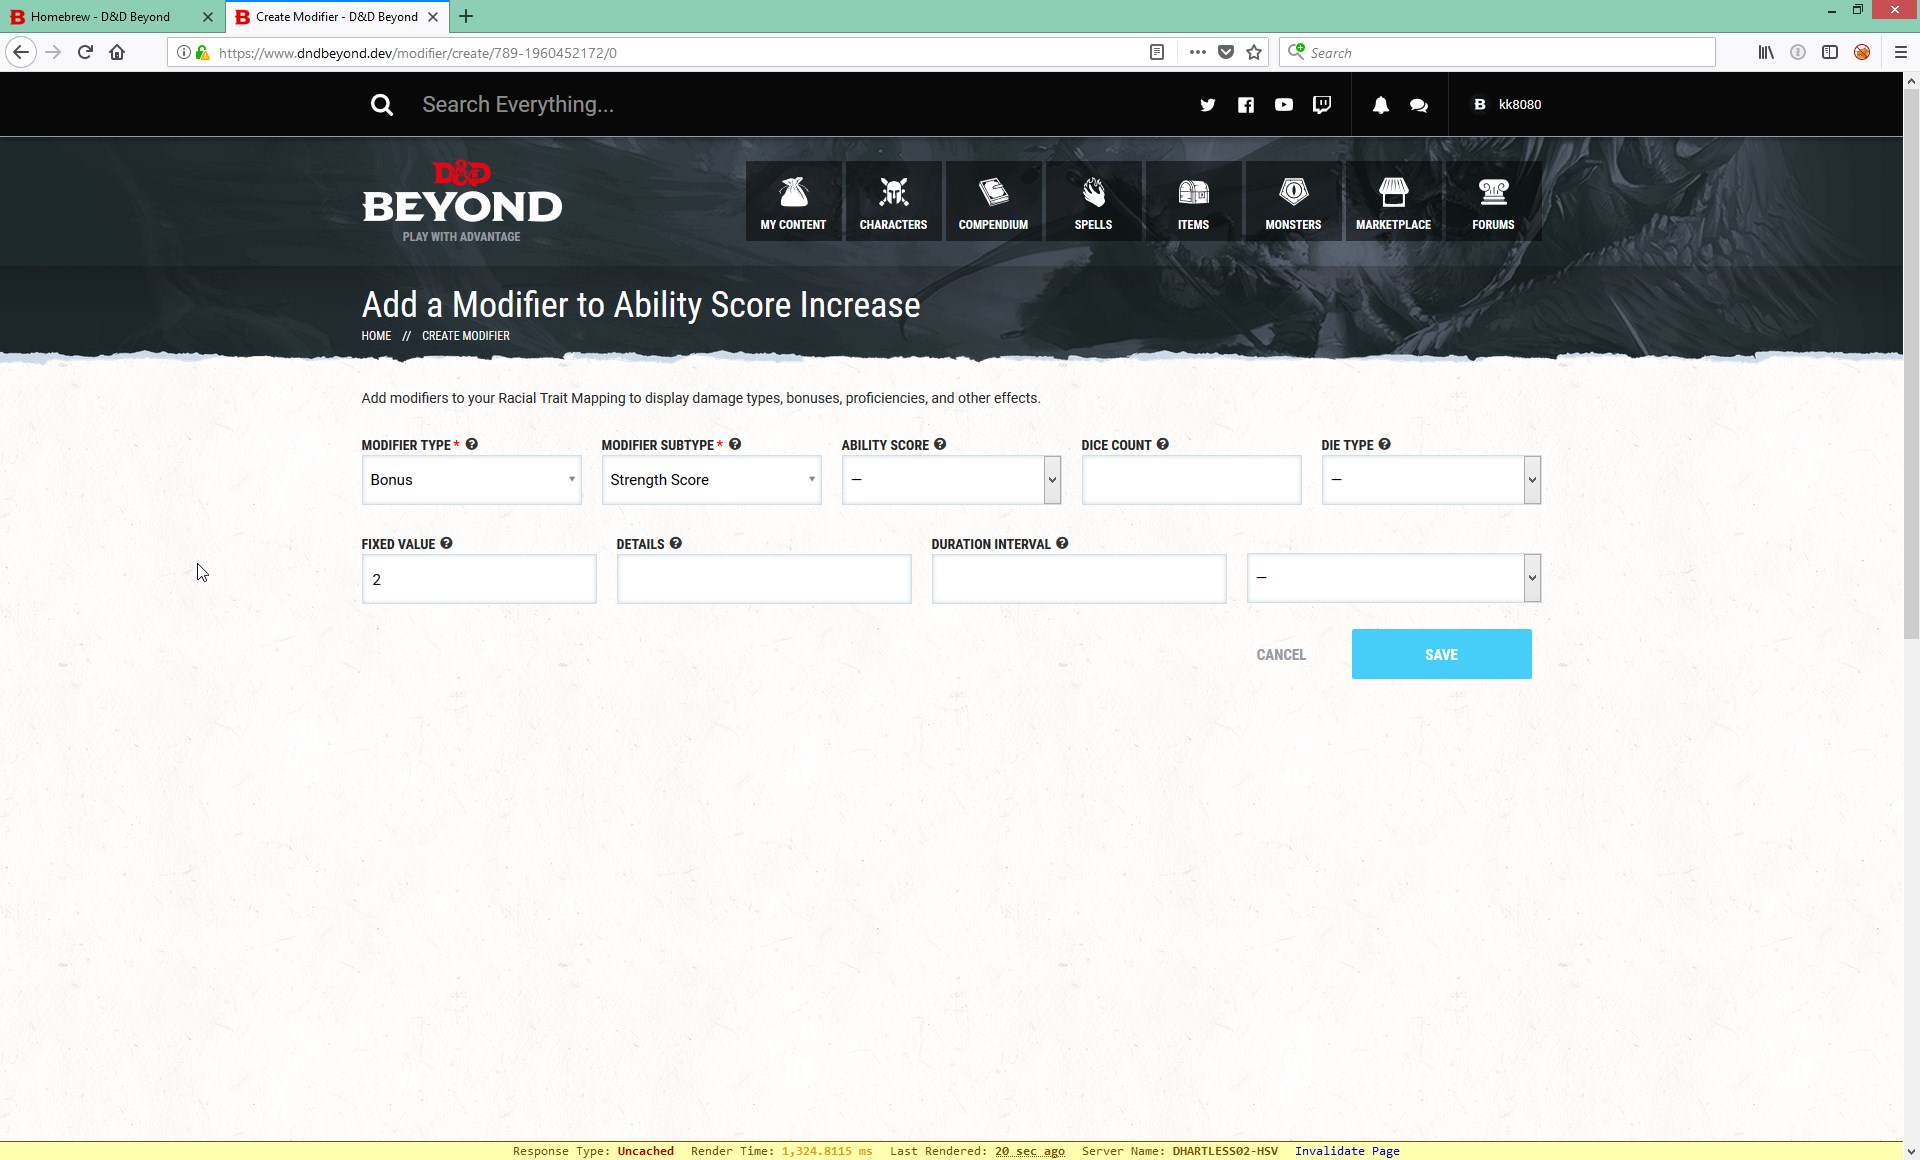Go to browser home page icon
The image size is (1920, 1160).
point(117,52)
